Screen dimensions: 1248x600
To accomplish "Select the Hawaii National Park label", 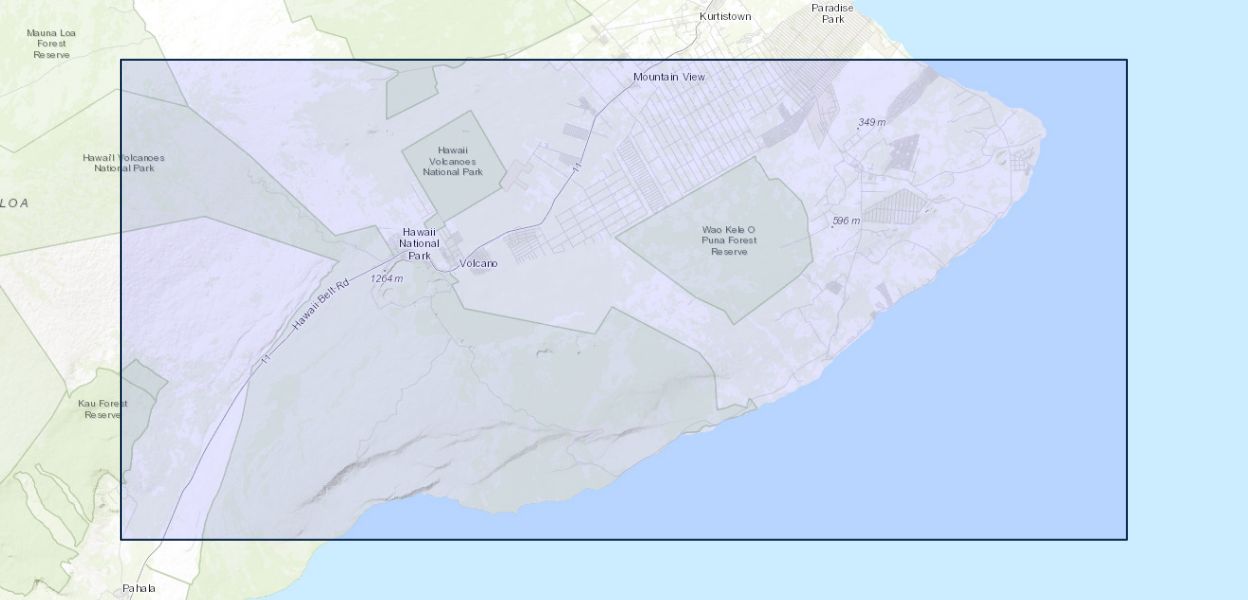I will point(419,243).
